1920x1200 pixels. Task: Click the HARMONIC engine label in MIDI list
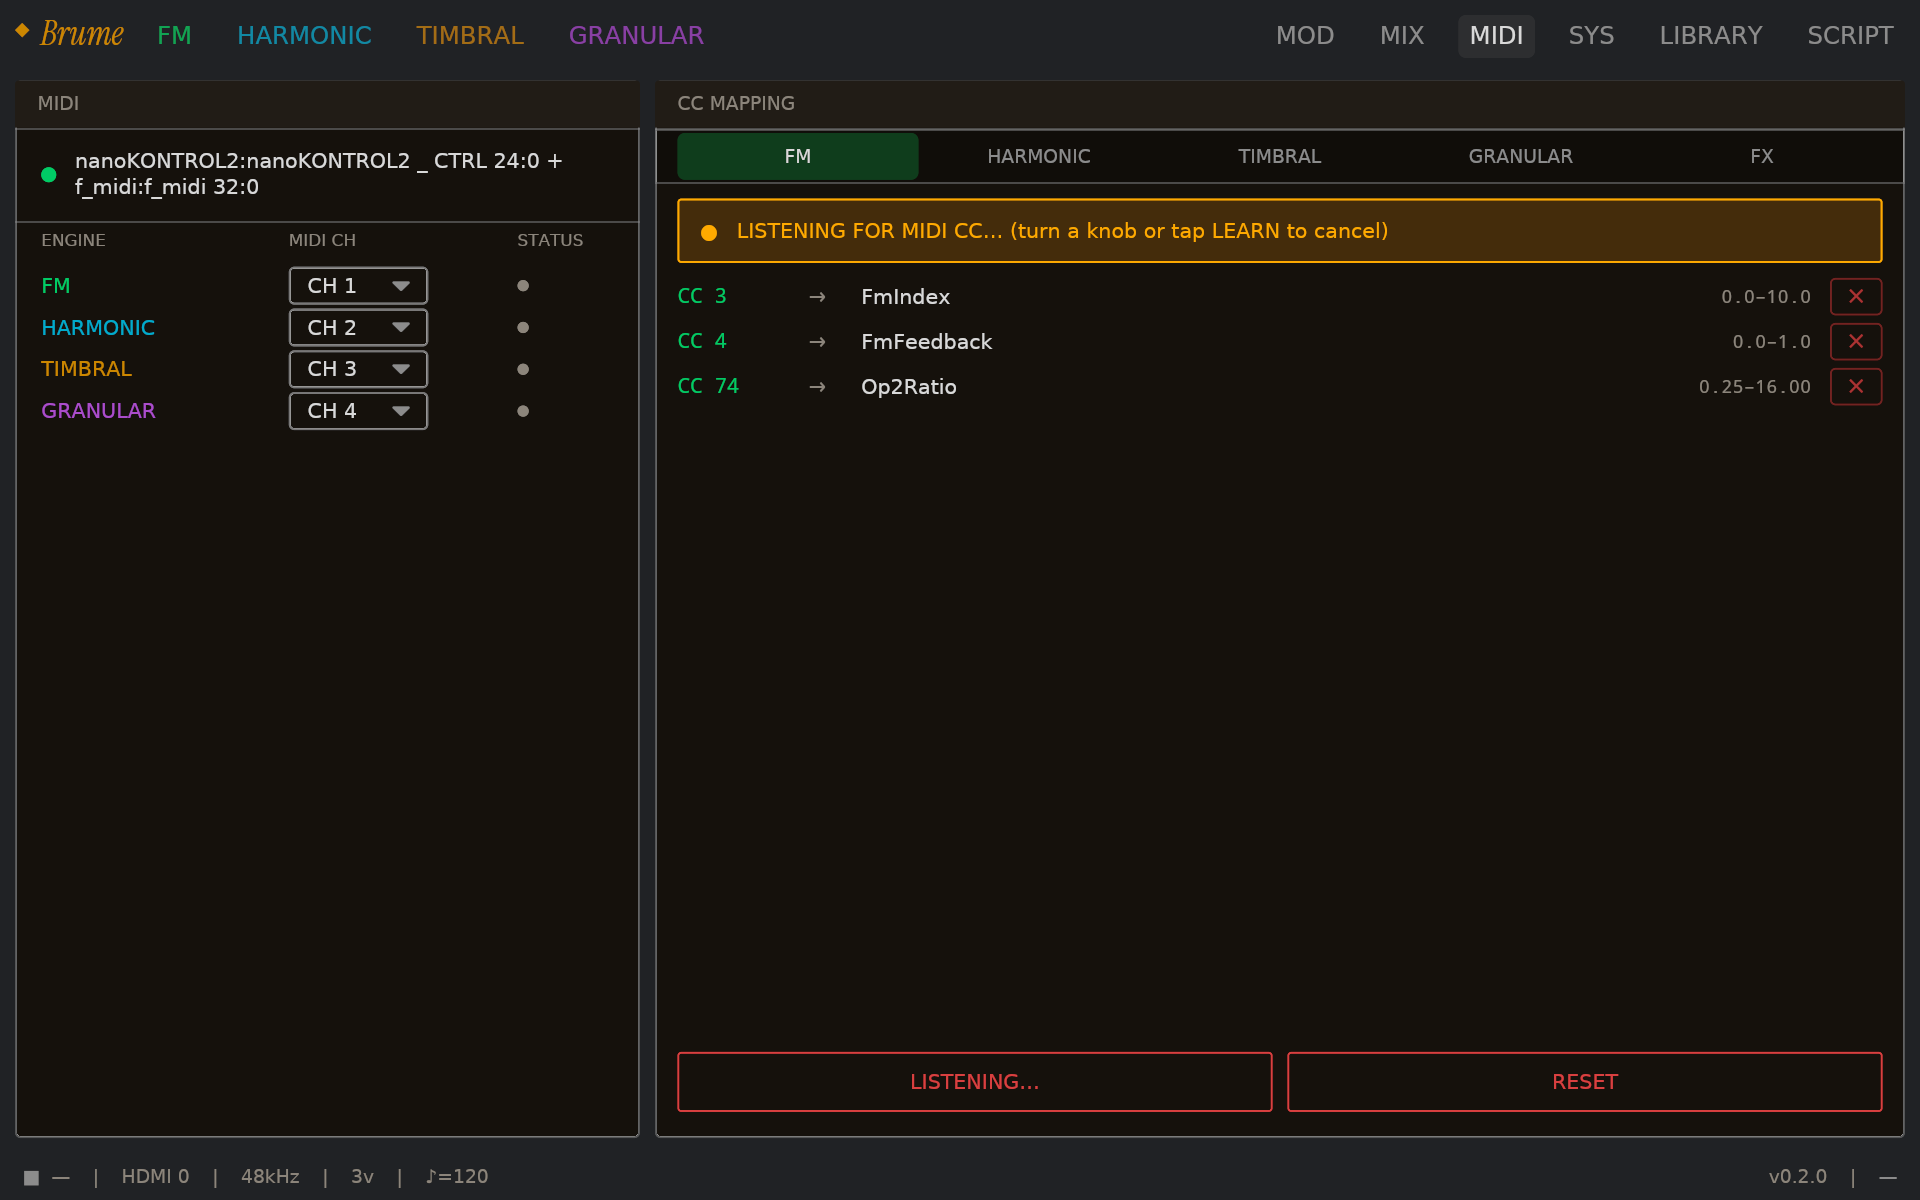(x=98, y=328)
